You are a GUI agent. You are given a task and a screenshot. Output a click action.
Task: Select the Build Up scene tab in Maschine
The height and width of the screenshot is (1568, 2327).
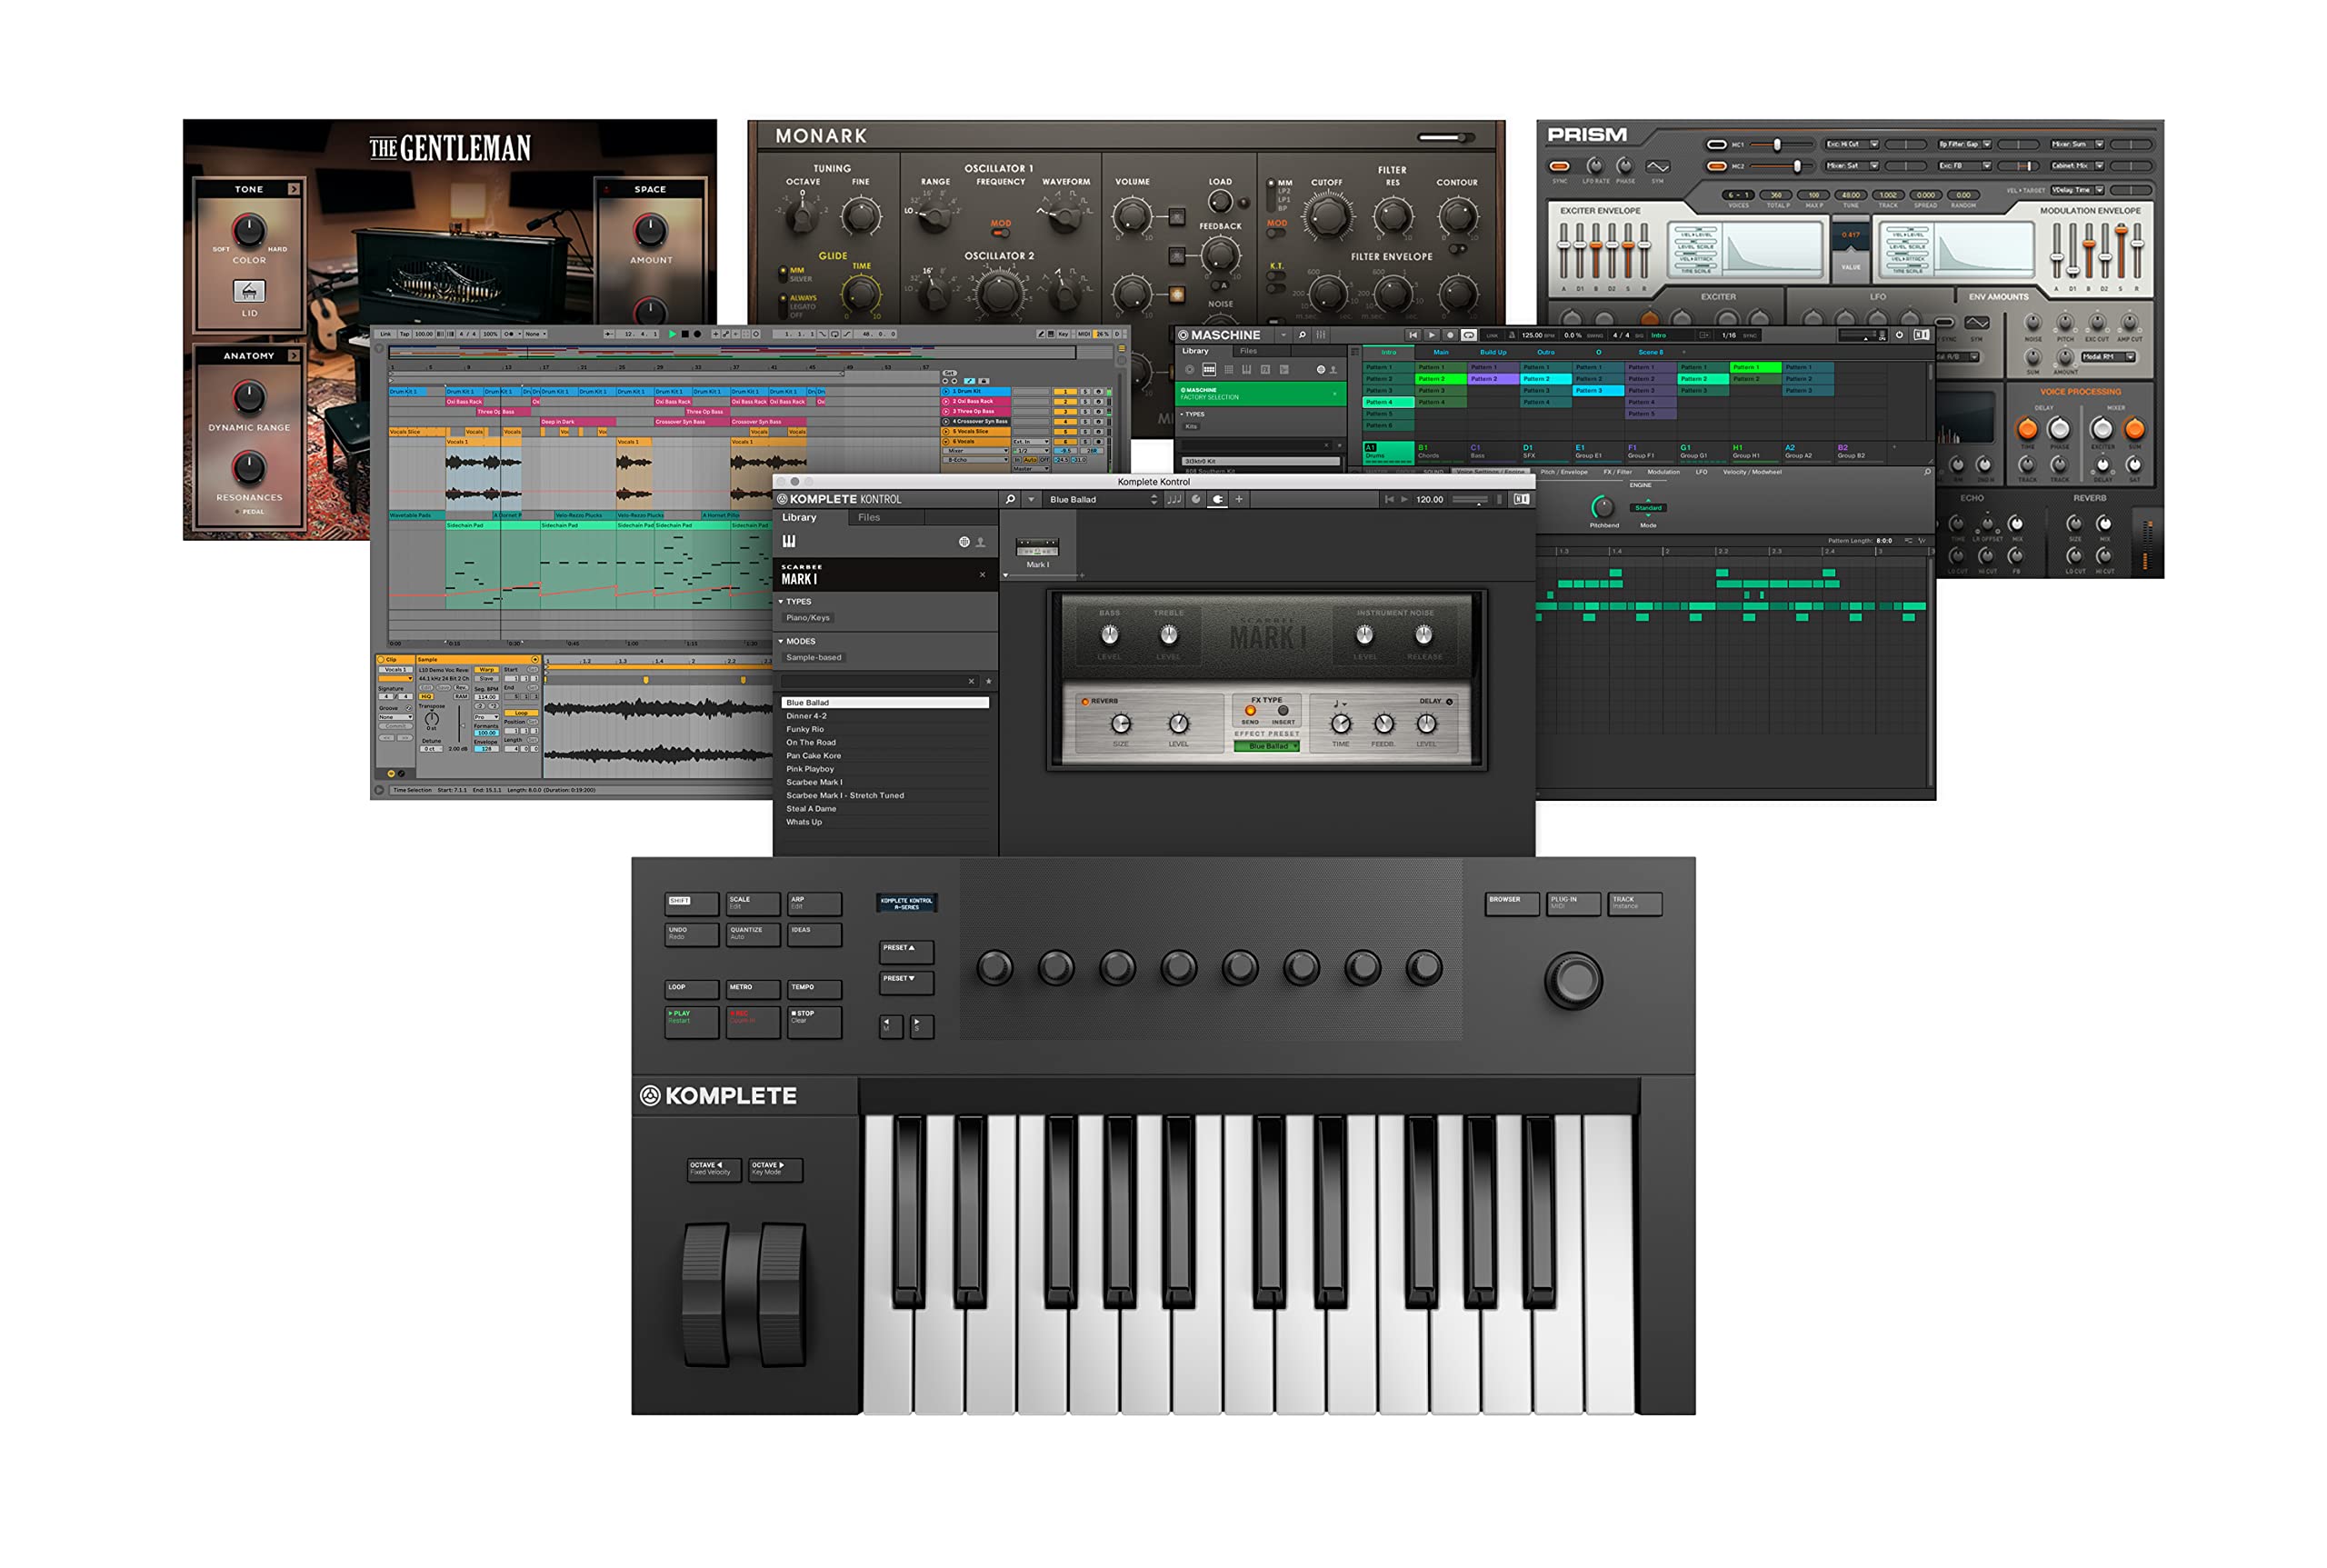pyautogui.click(x=1493, y=353)
